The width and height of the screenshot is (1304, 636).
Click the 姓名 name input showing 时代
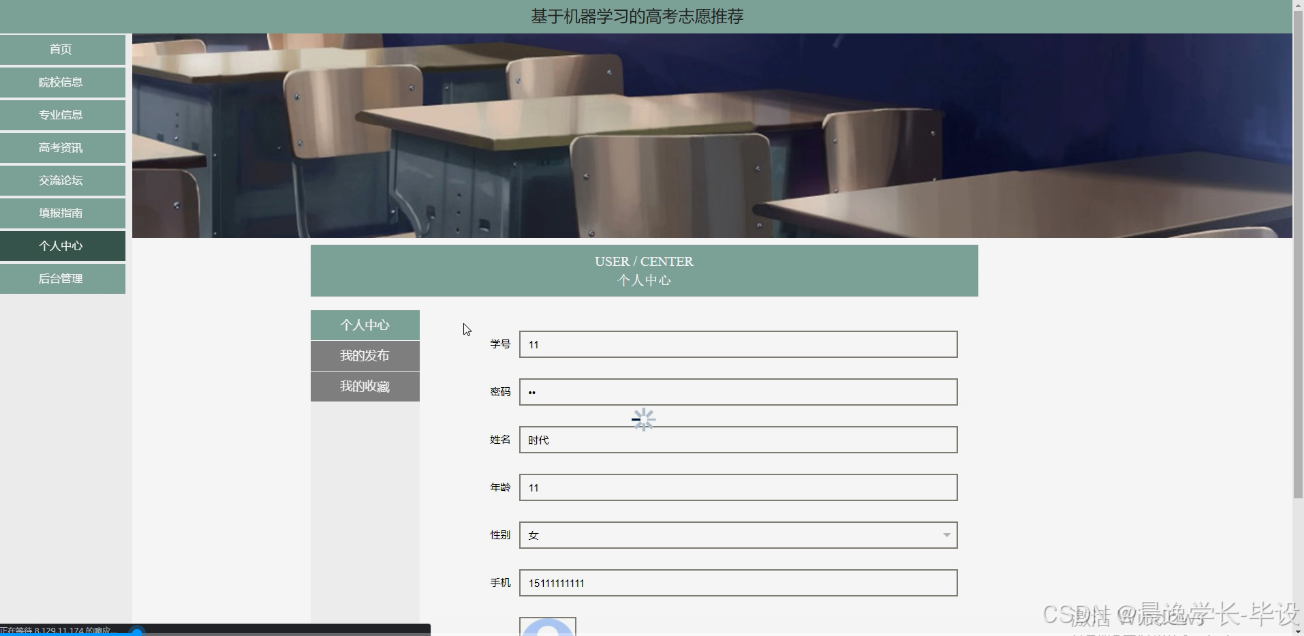pyautogui.click(x=737, y=439)
